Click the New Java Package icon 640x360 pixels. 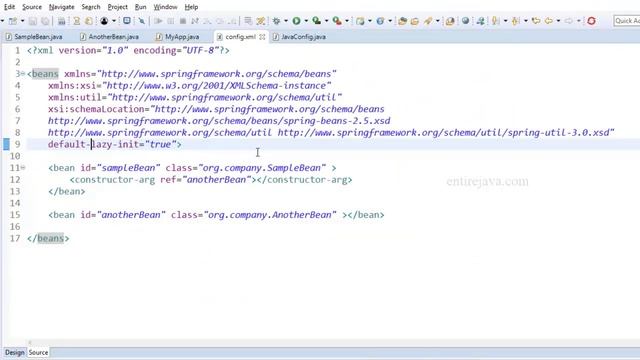click(360, 21)
